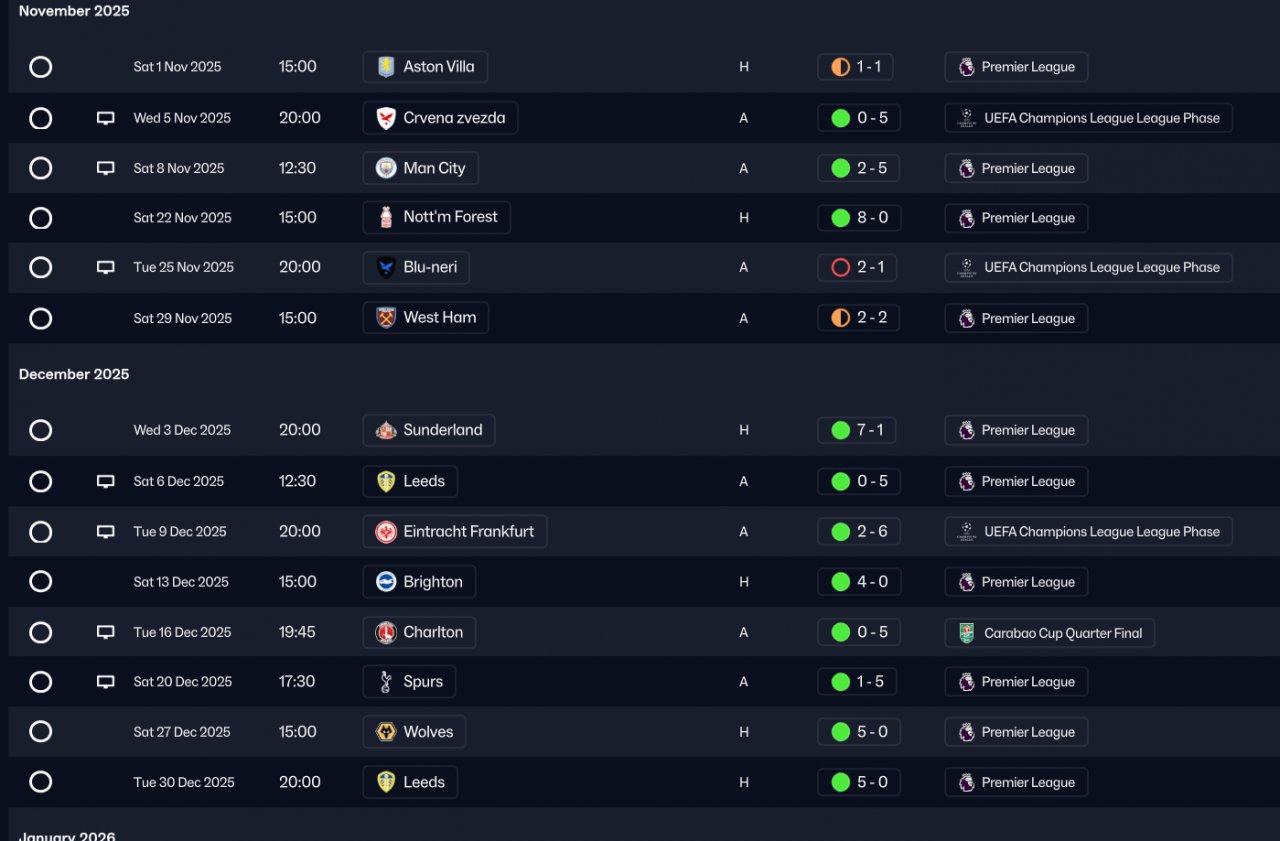The image size is (1280, 841).
Task: Open UEFA Champions League League Phase for Blu-neri
Action: 1088,268
